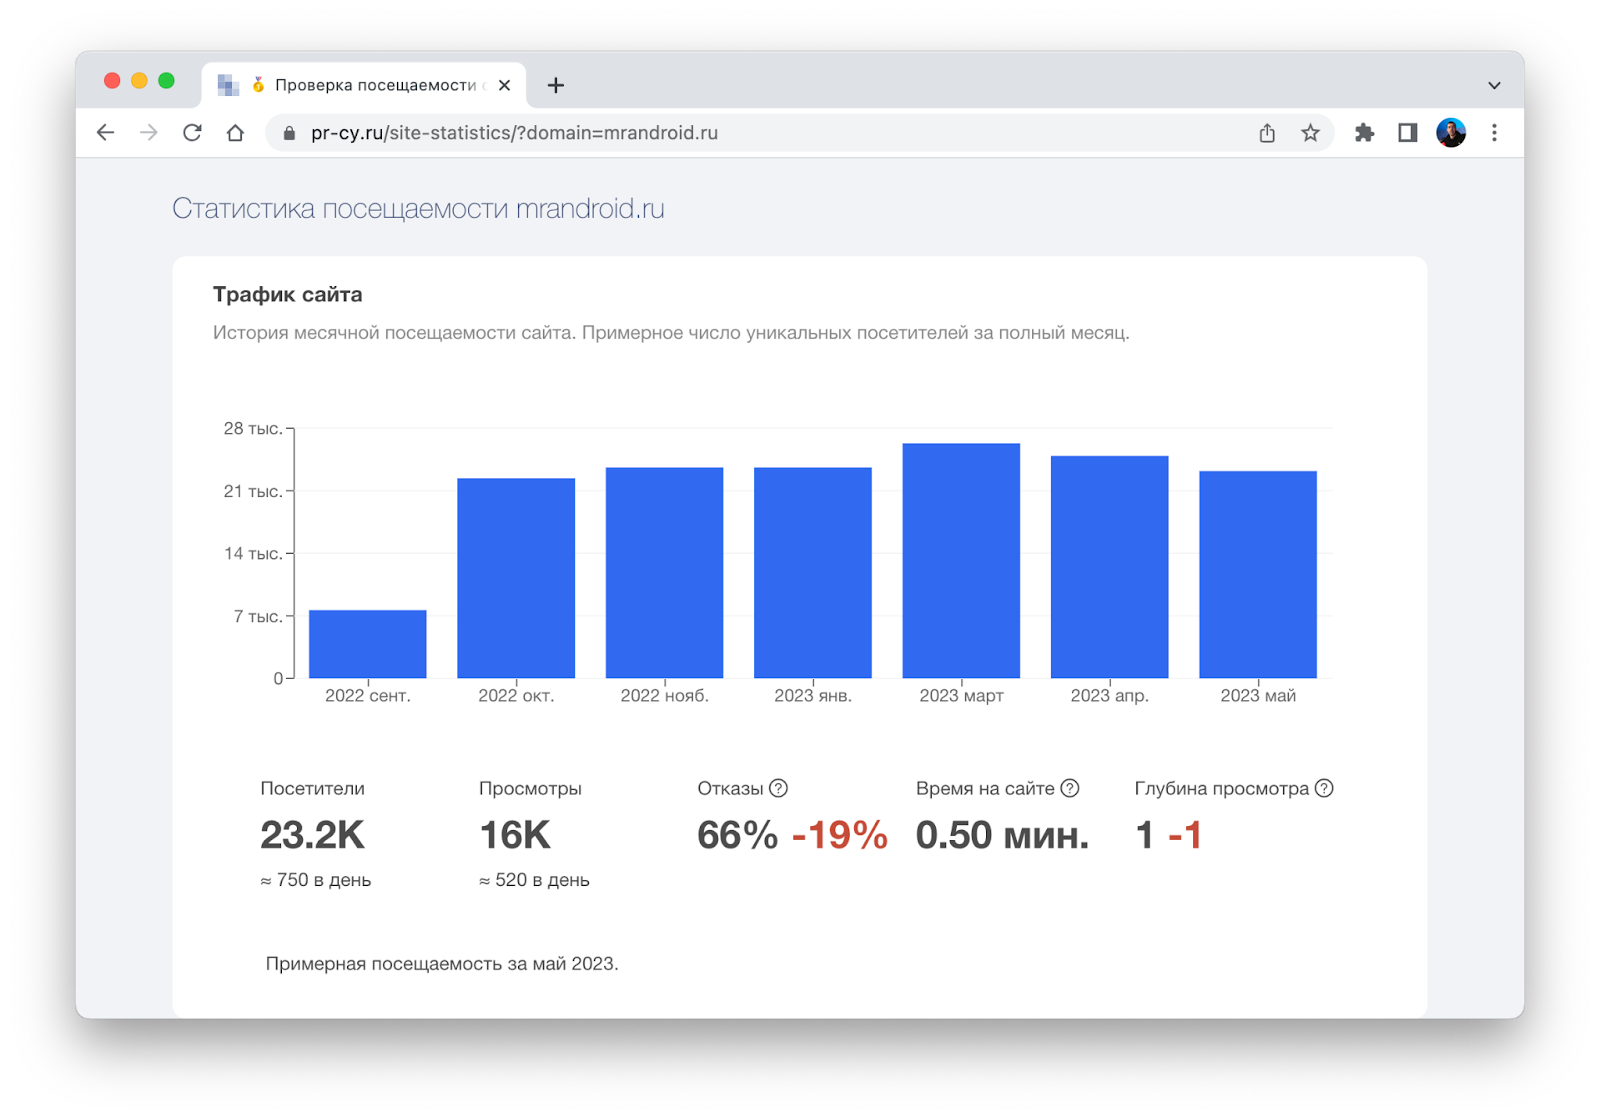Click the 2022 сент. axis label
The image size is (1600, 1119).
coord(368,695)
